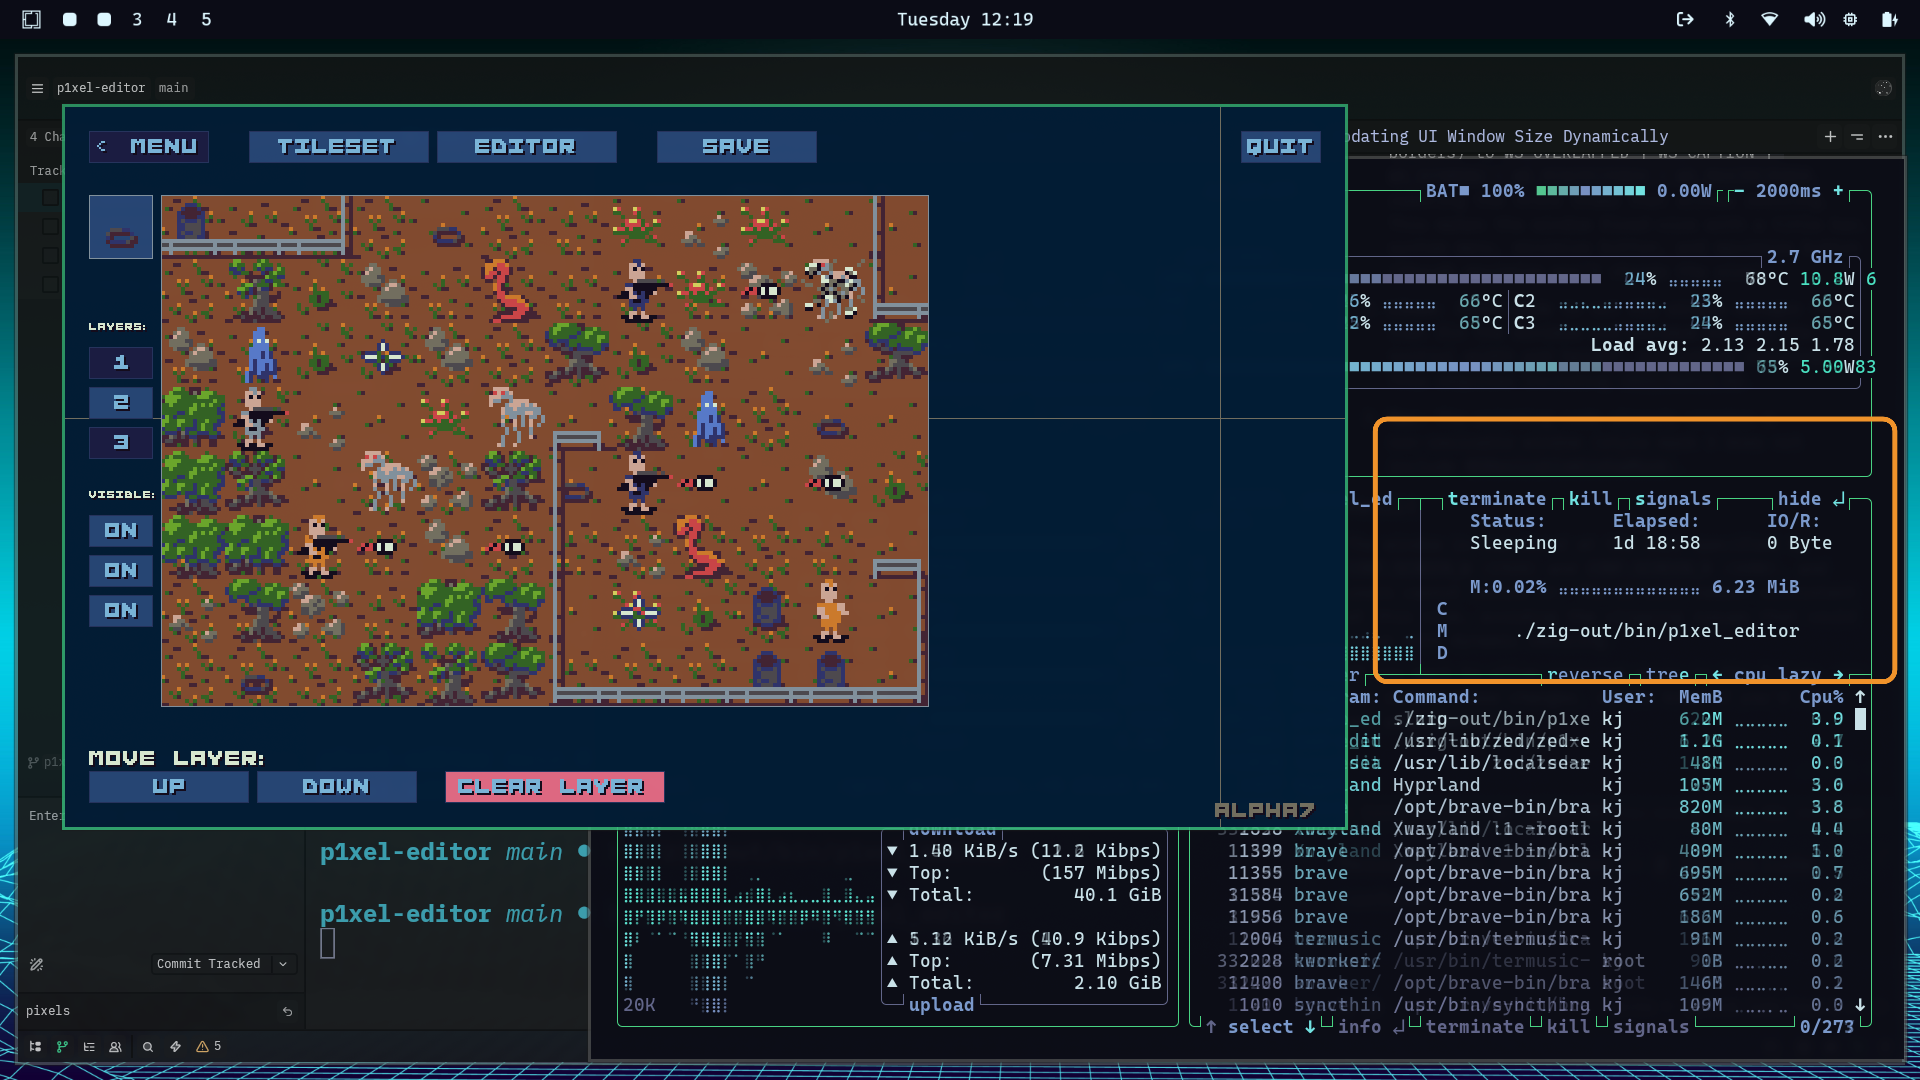This screenshot has width=1920, height=1080.
Task: Switch to the TILESET tab
Action: (x=337, y=146)
